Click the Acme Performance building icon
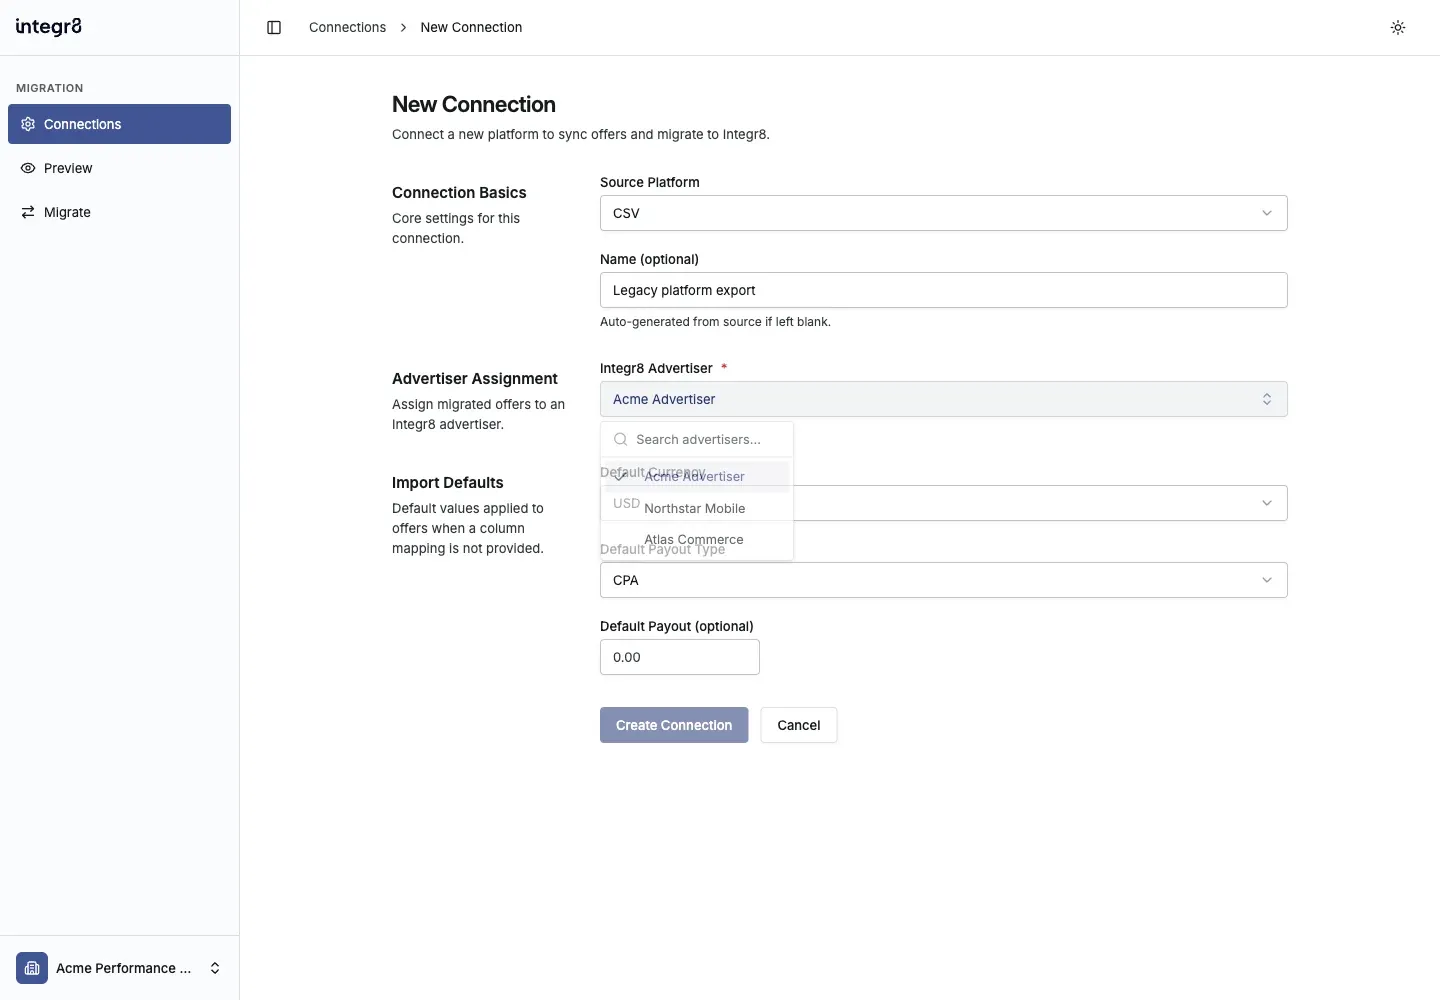The width and height of the screenshot is (1440, 1000). pos(32,968)
